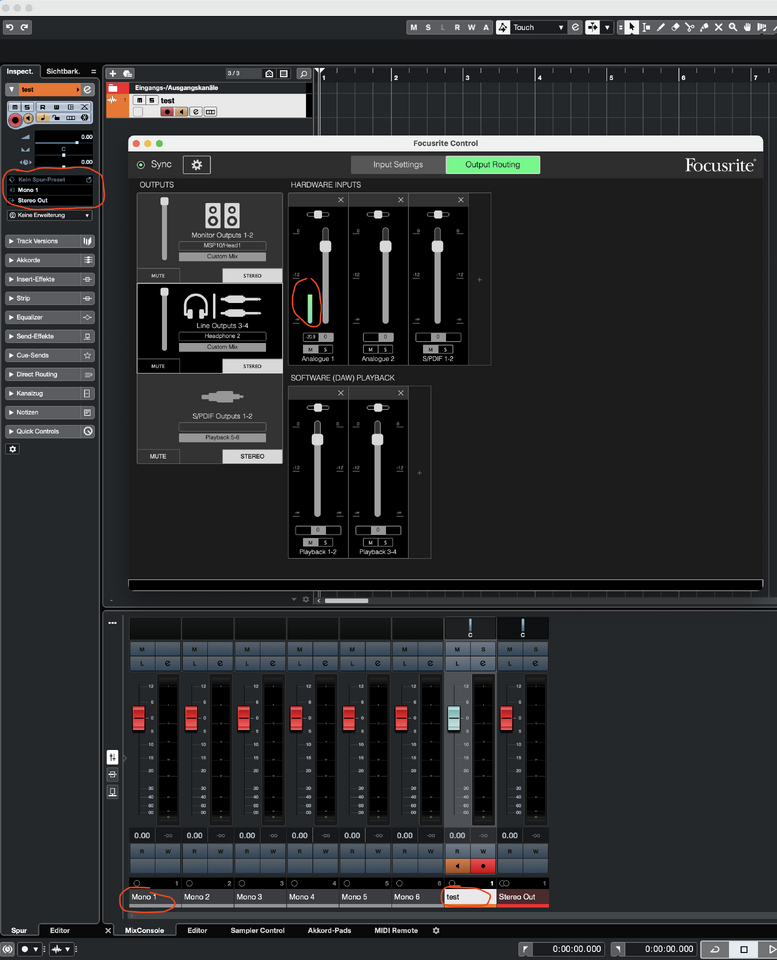The height and width of the screenshot is (960, 777).
Task: Switch to Sichtbark. tab in inspector
Action: point(63,71)
